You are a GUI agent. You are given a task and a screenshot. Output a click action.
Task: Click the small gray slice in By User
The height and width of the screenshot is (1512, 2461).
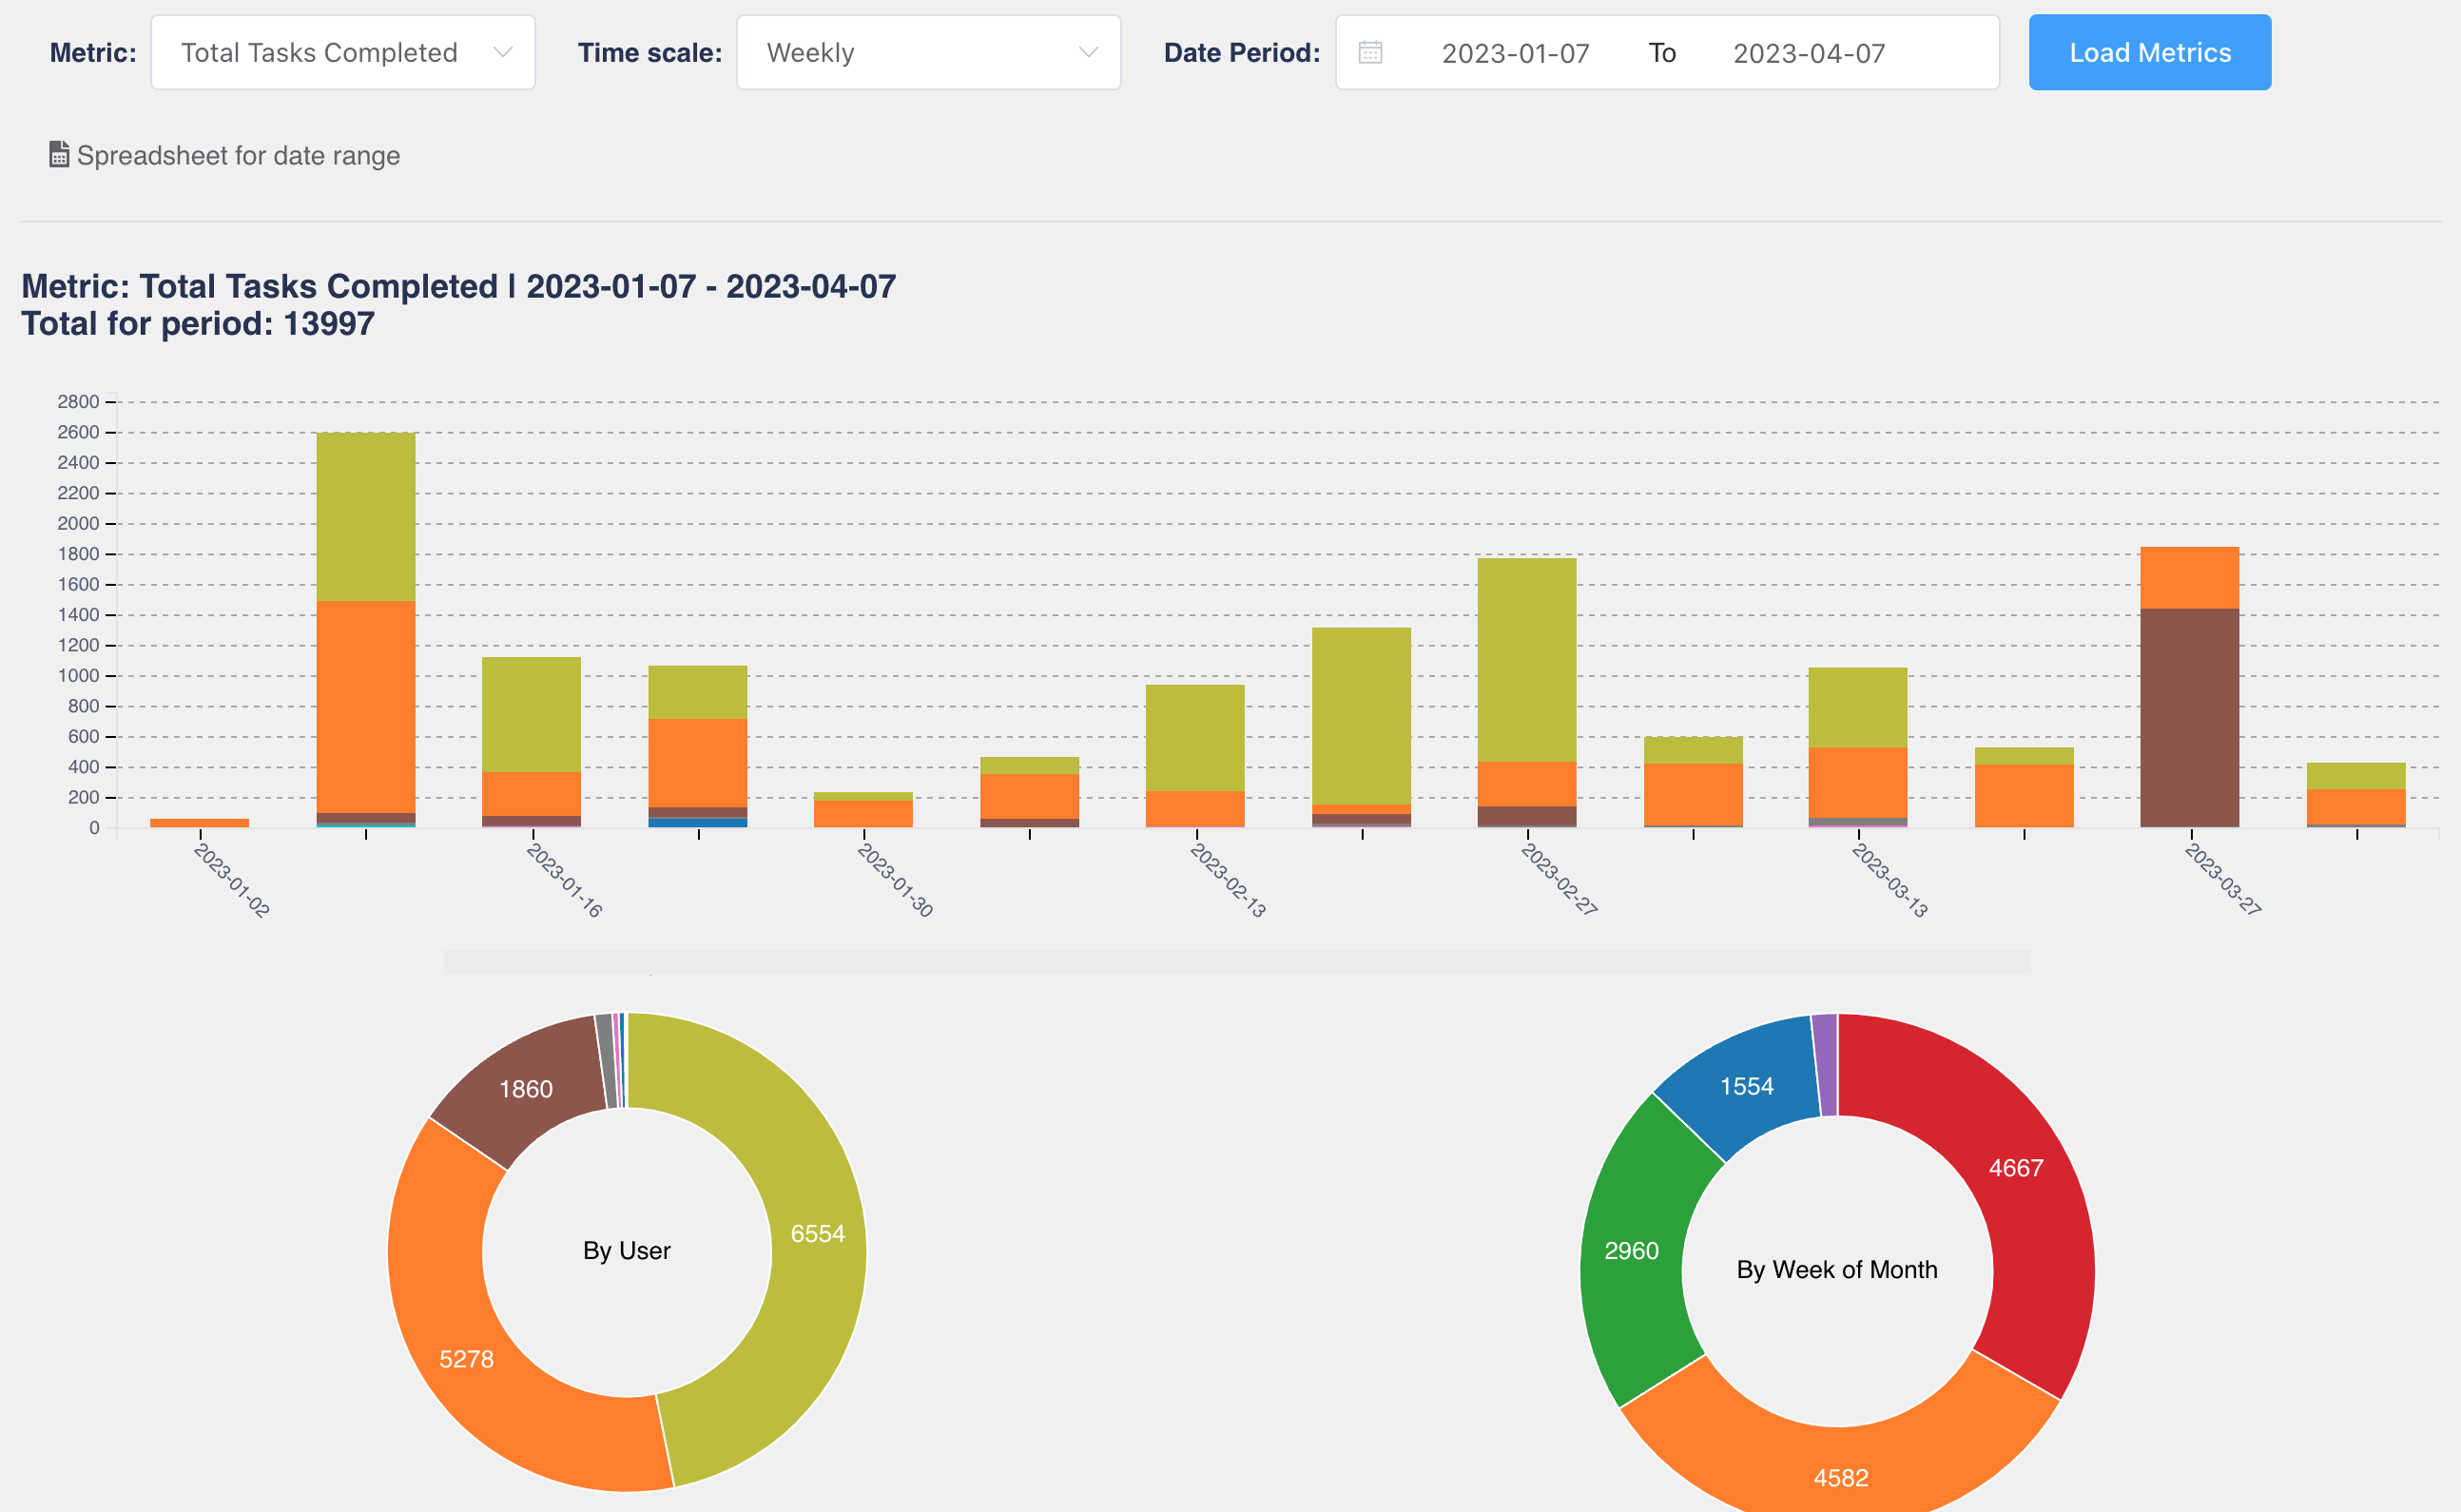coord(606,1061)
